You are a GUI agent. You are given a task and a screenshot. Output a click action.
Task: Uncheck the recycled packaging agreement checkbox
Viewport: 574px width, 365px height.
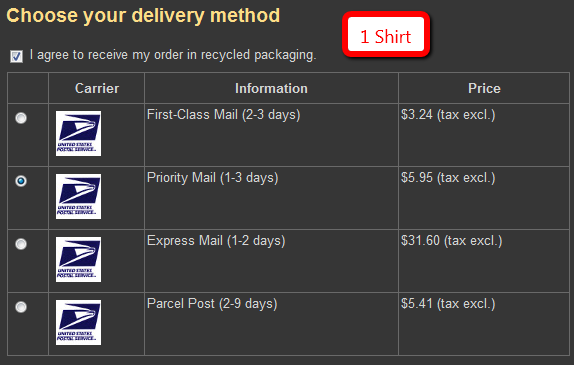[x=16, y=56]
